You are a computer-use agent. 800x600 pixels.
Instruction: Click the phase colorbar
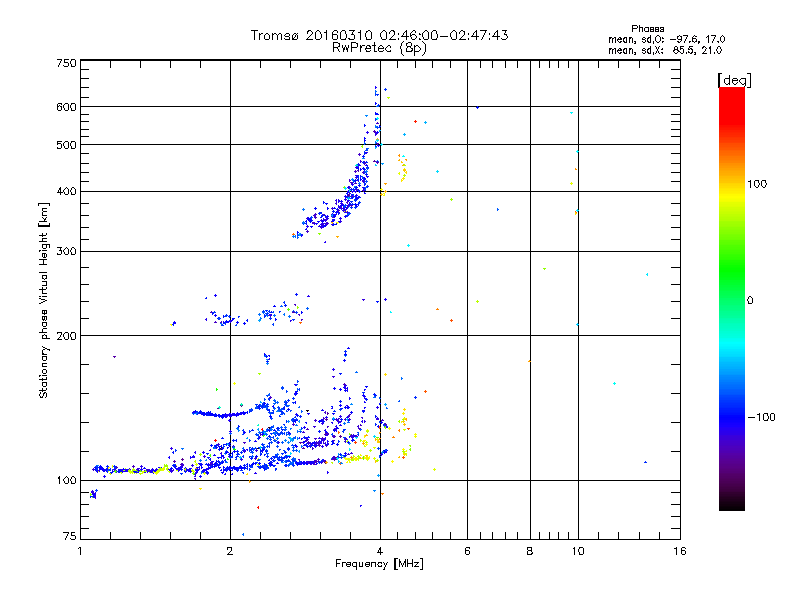[x=732, y=299]
